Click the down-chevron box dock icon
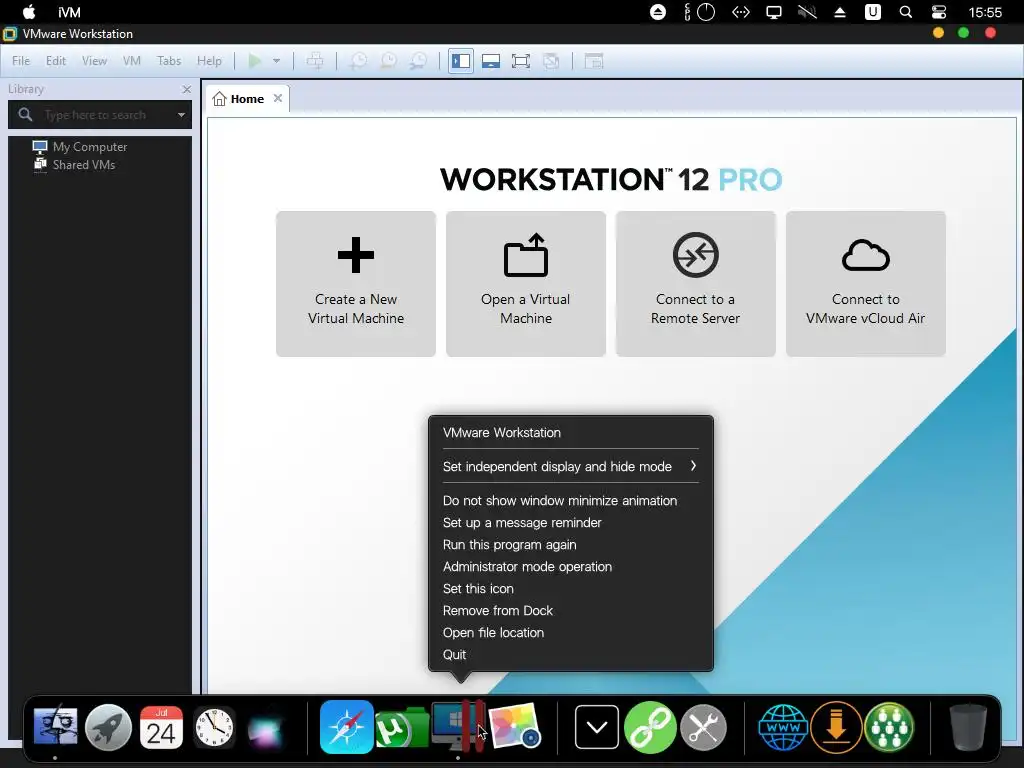 click(597, 727)
